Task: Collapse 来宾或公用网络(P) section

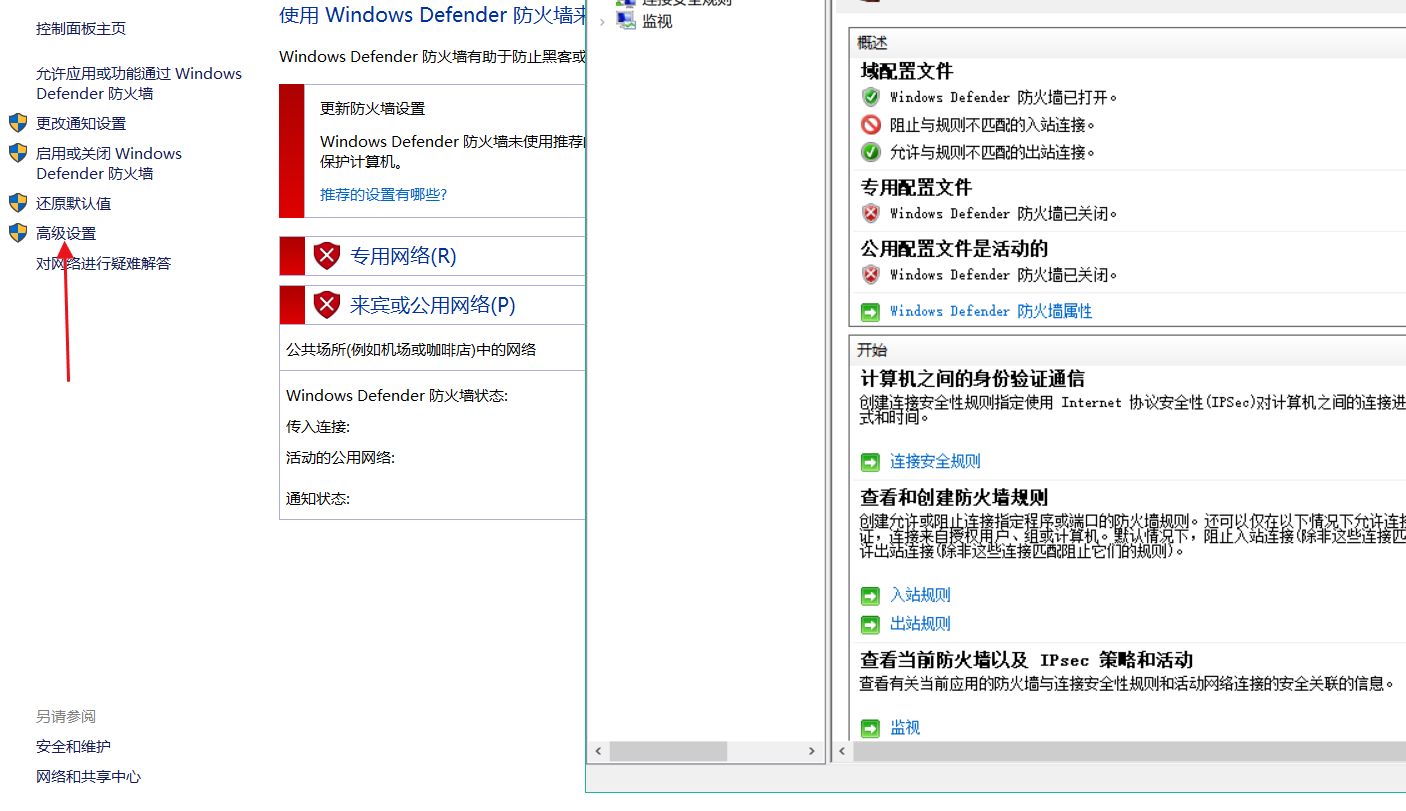Action: point(432,305)
